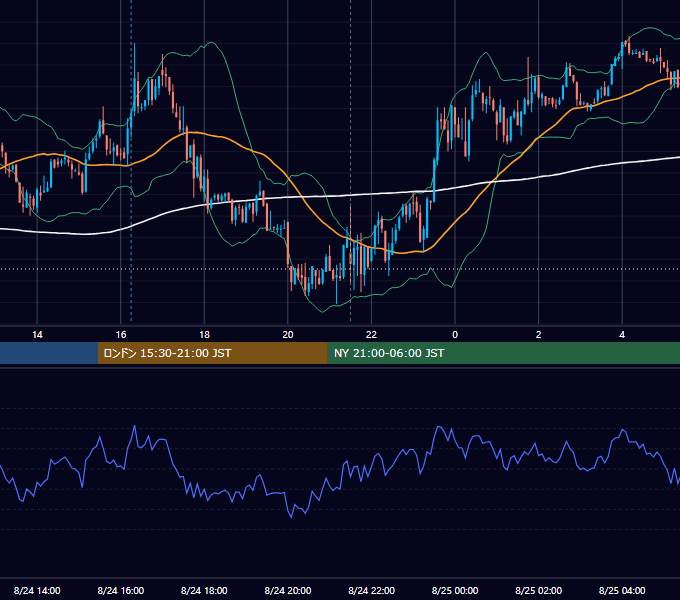Viewport: 680px width, 600px height.
Task: Click the '8/24 18:00' date label
Action: 204,590
